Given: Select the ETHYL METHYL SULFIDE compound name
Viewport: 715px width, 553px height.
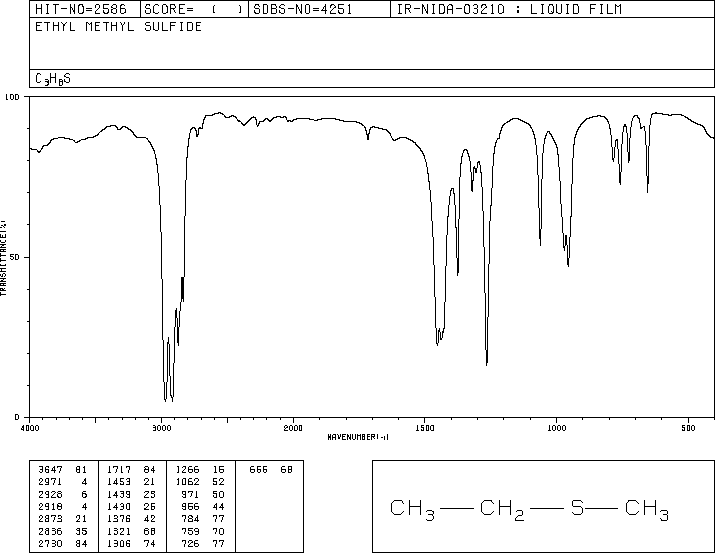Looking at the screenshot, I should 119,27.
